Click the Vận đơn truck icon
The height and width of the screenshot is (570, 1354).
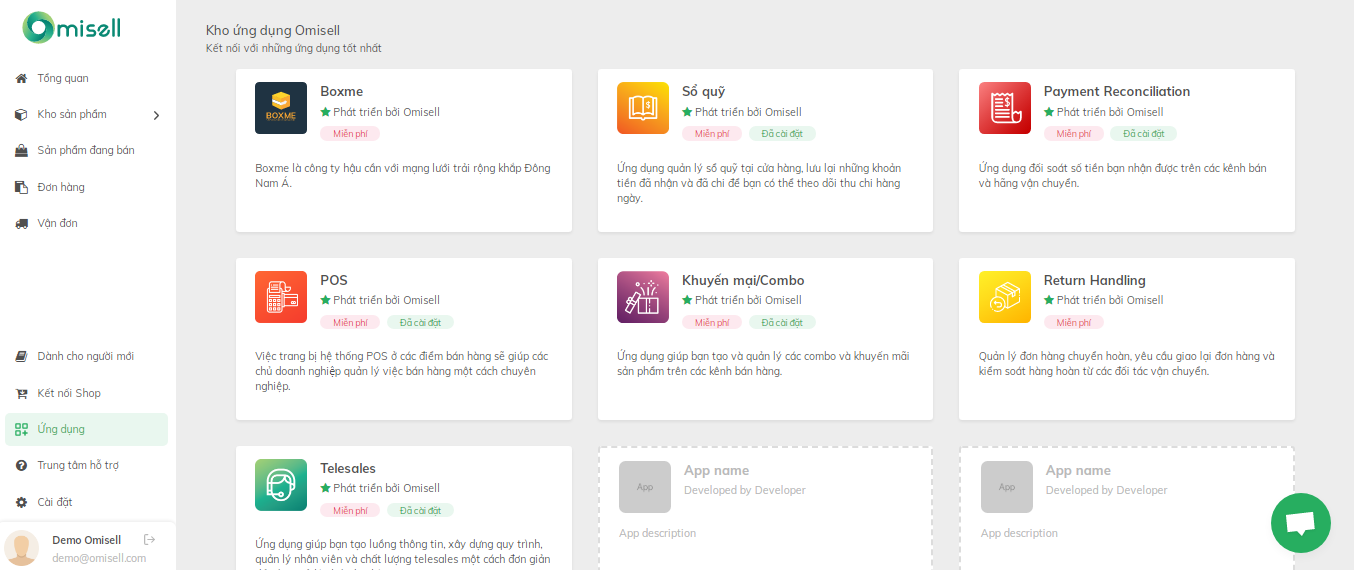21,223
